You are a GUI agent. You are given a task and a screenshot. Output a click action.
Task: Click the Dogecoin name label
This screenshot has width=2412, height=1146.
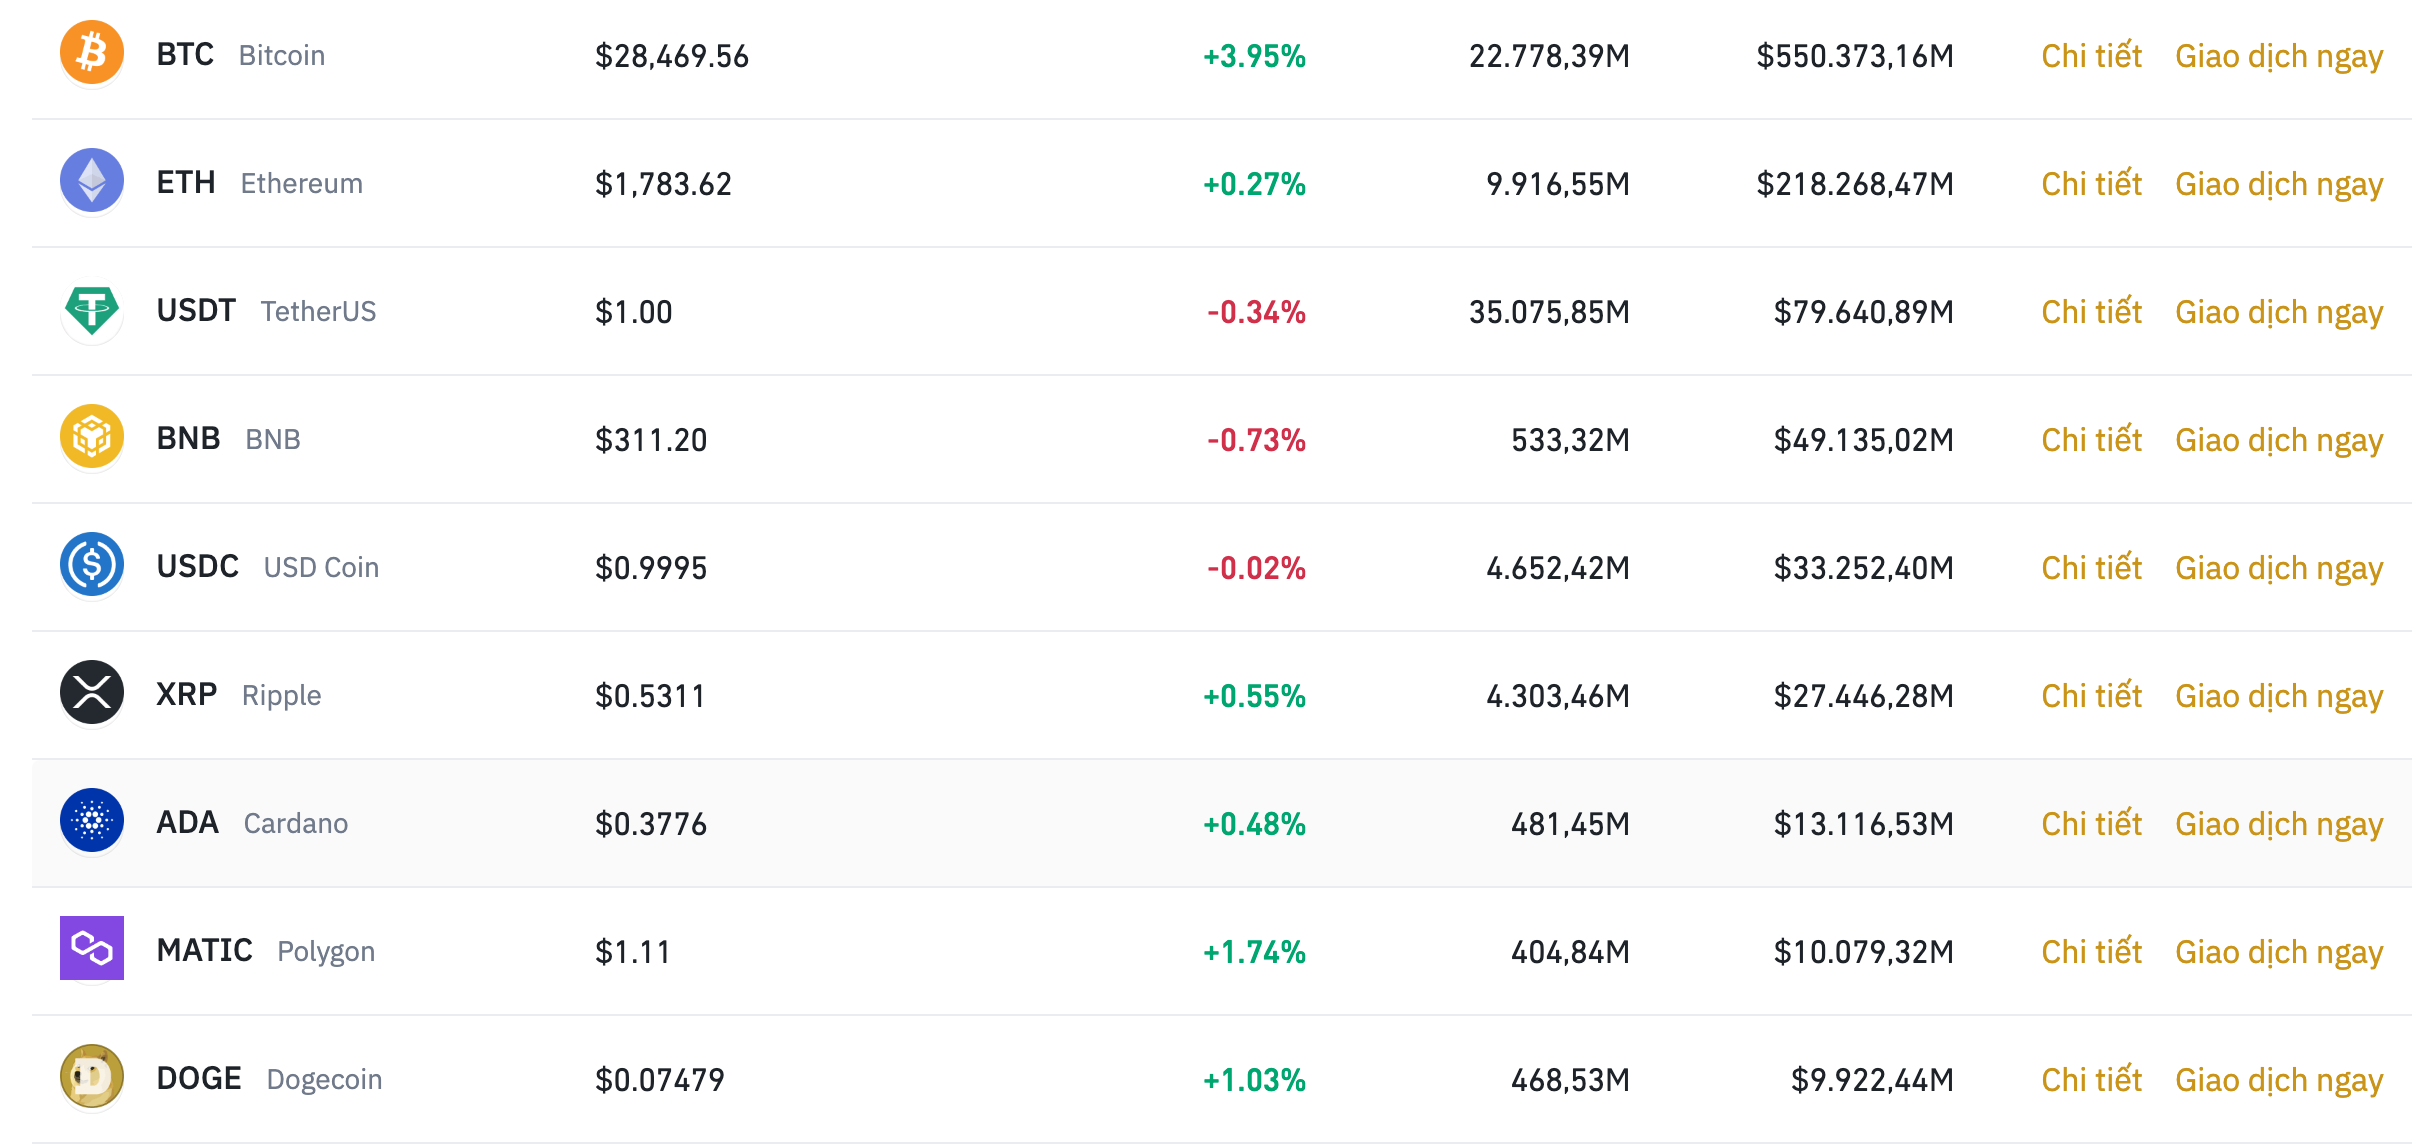click(325, 1080)
